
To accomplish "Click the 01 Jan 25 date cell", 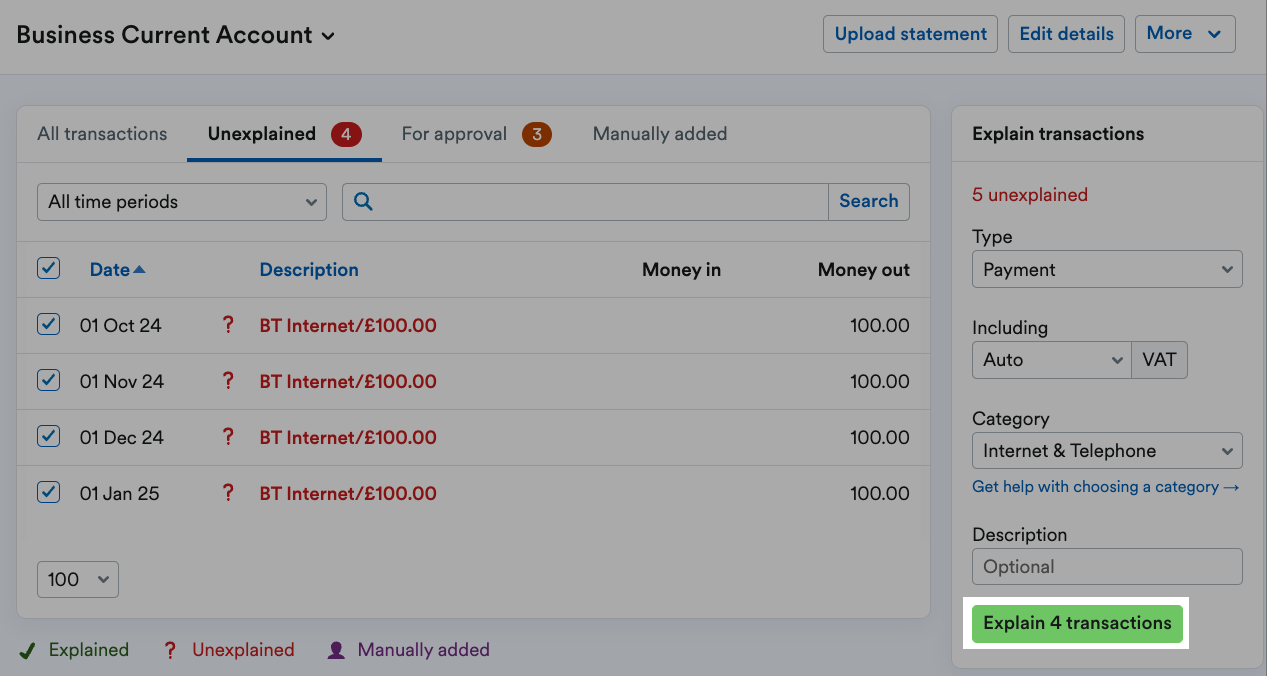I will click(x=119, y=494).
